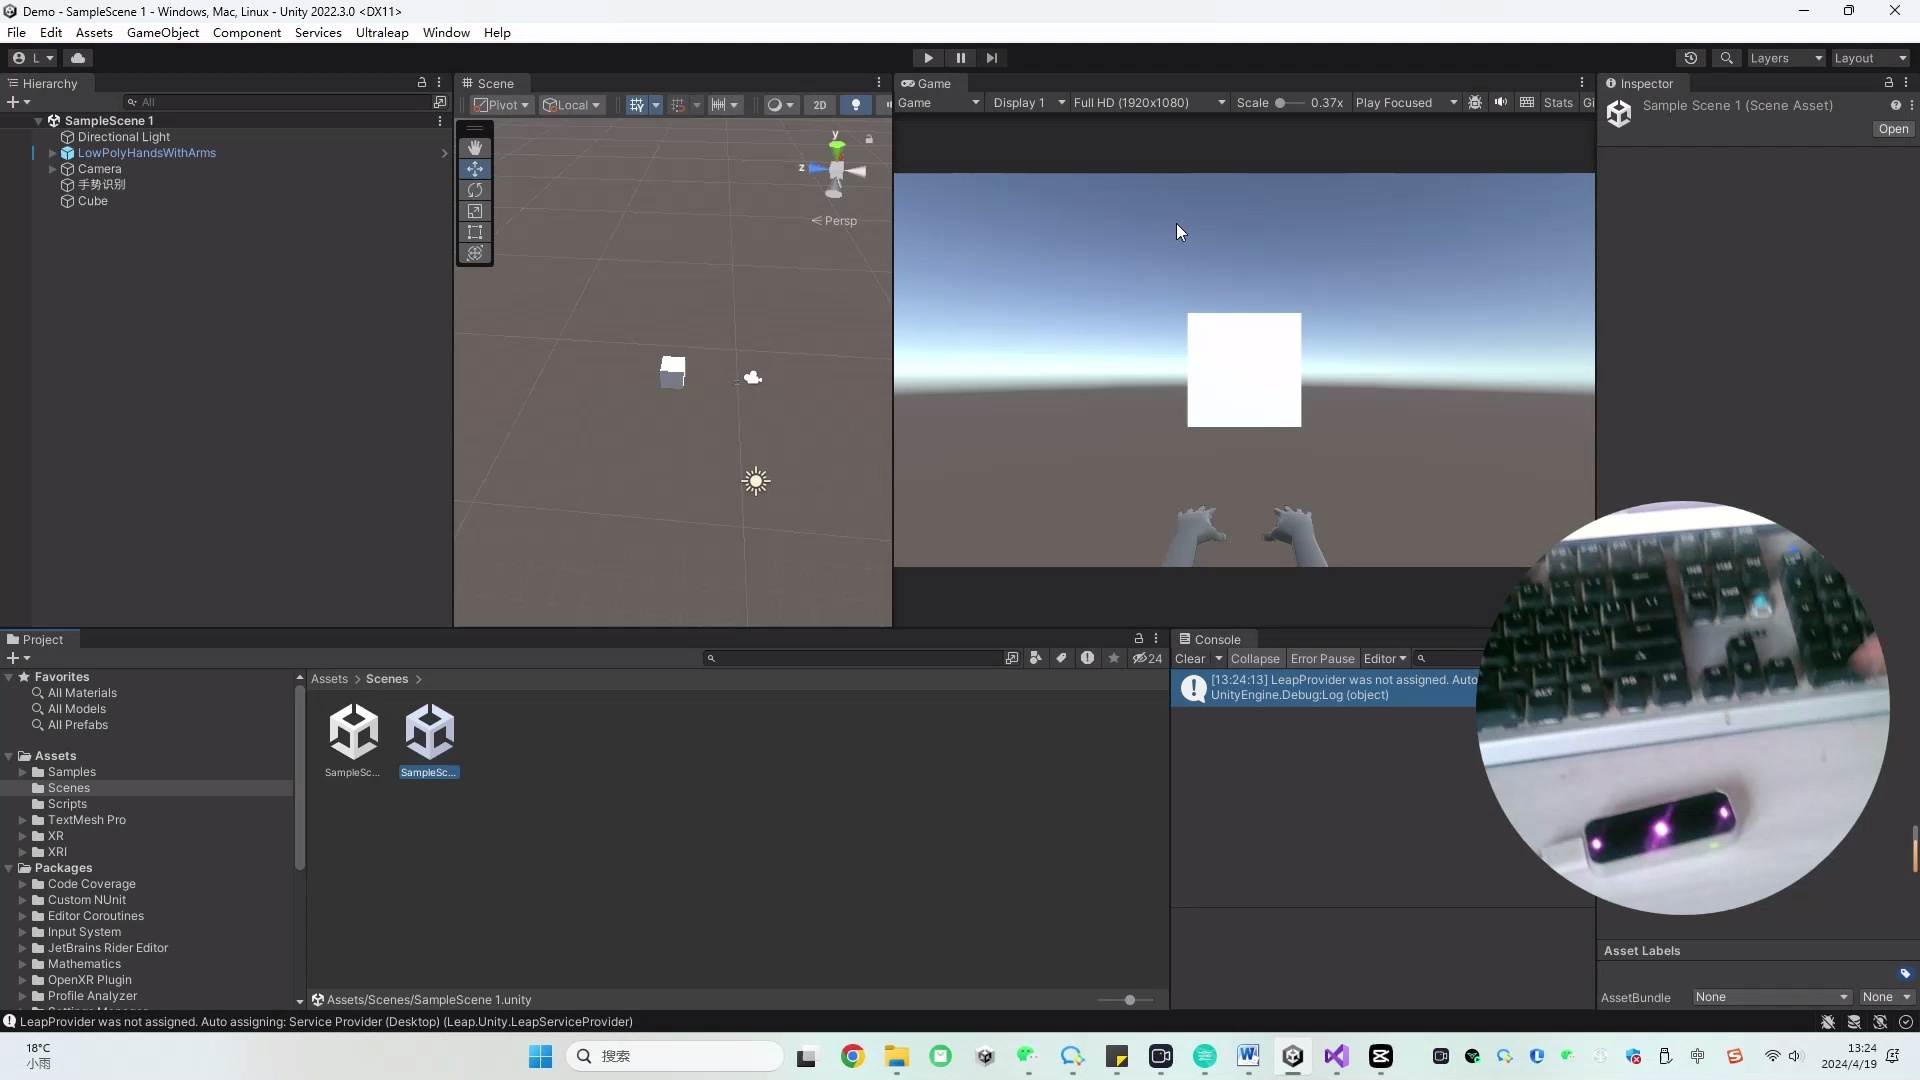Enable Collapse in the Console
The width and height of the screenshot is (1920, 1080).
pyautogui.click(x=1255, y=658)
